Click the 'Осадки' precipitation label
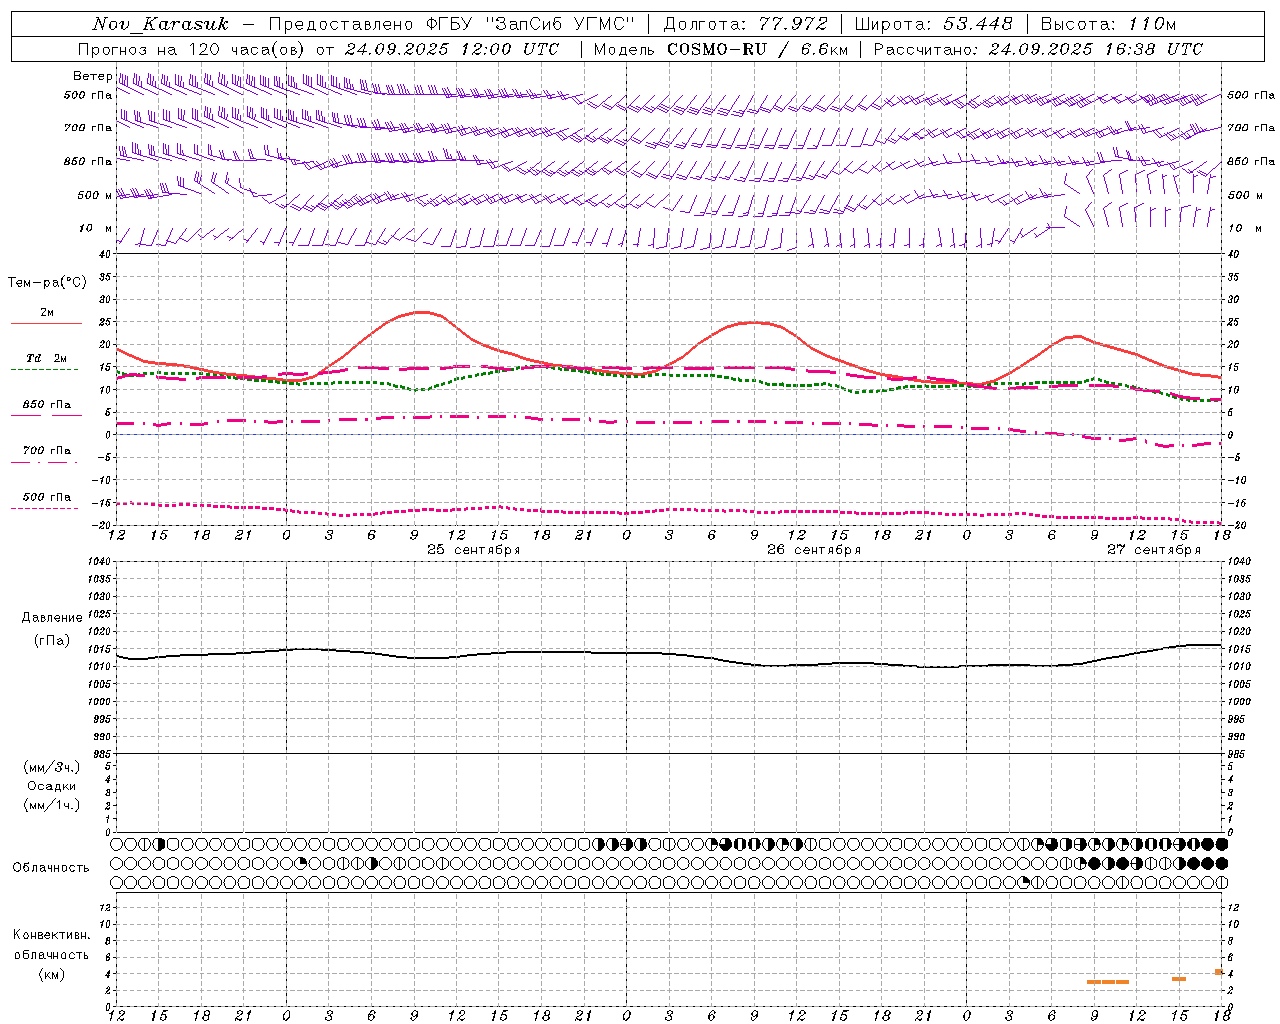The image size is (1280, 1024). click(x=52, y=786)
